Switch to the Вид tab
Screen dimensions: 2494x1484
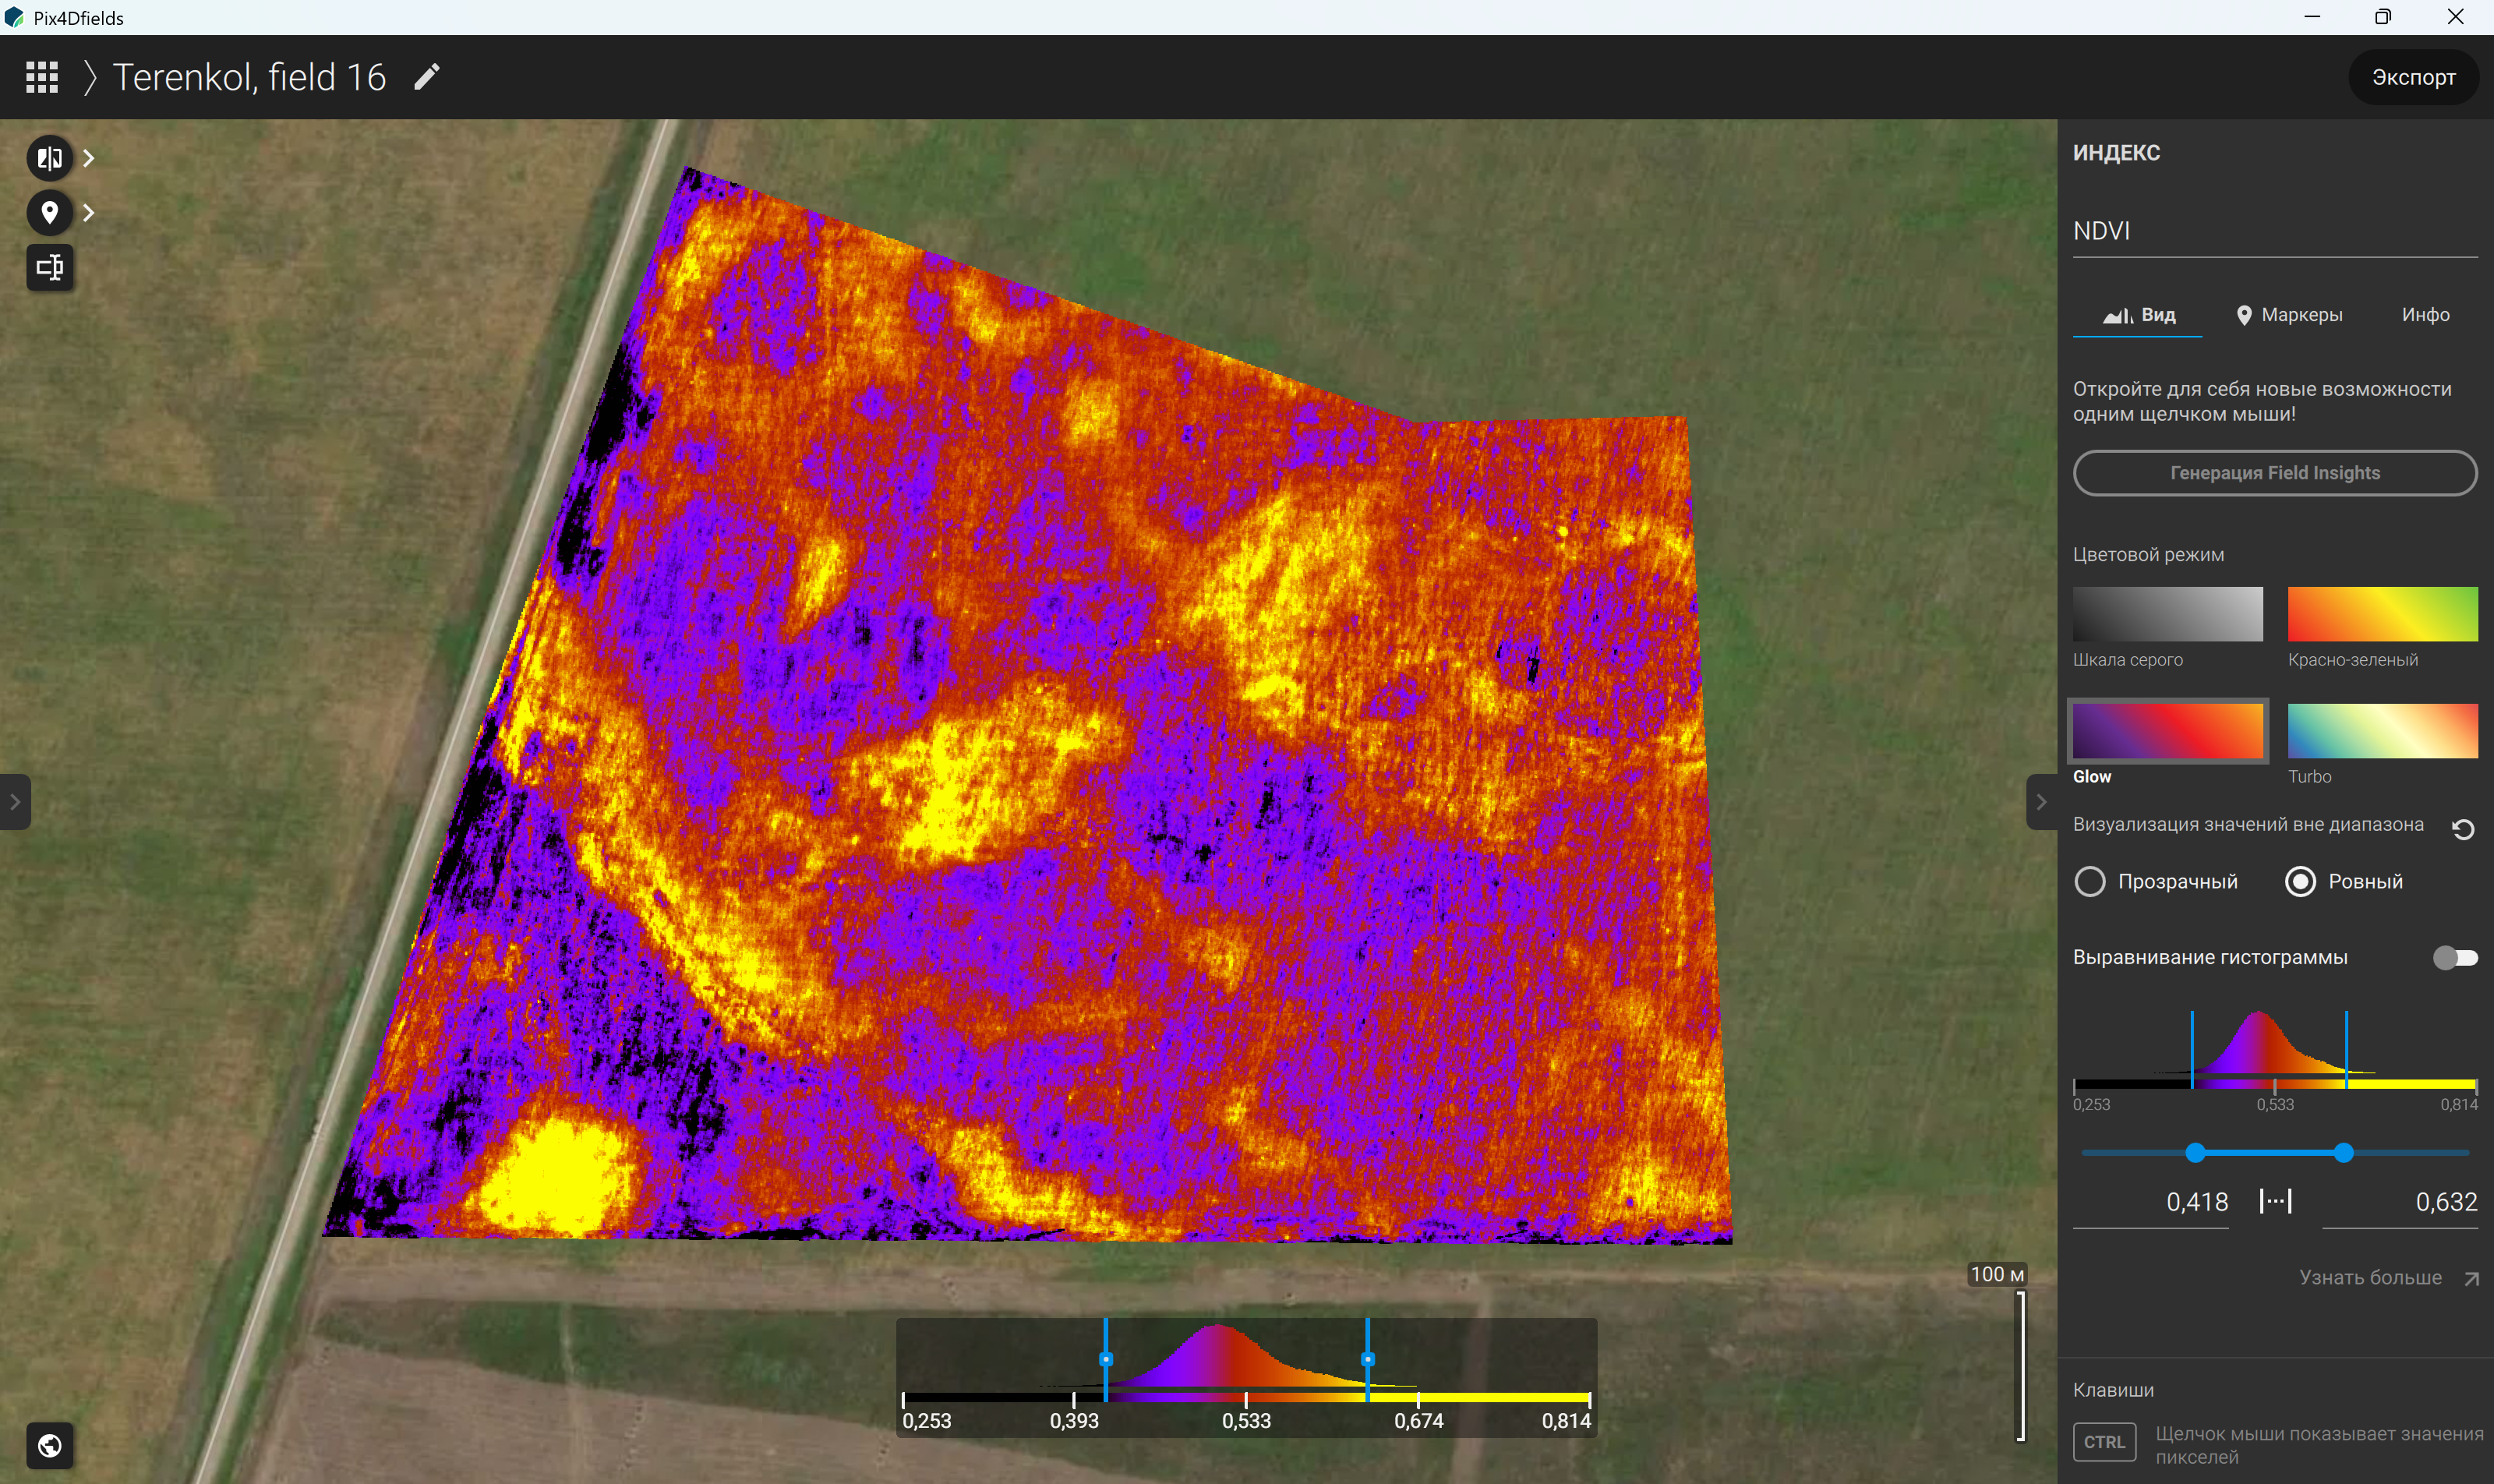coord(2138,315)
